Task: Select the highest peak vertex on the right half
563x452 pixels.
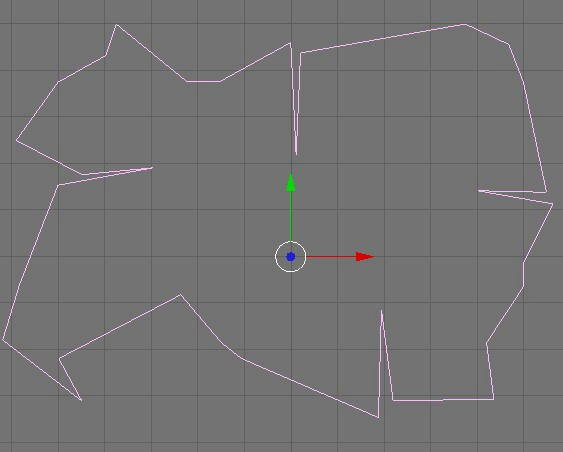Action: click(465, 24)
